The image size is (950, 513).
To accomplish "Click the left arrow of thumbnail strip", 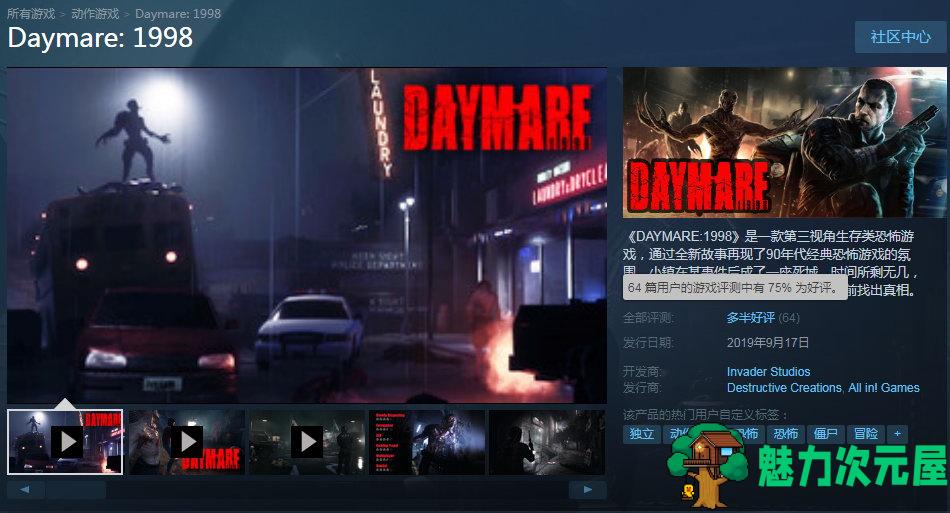I will coord(25,489).
